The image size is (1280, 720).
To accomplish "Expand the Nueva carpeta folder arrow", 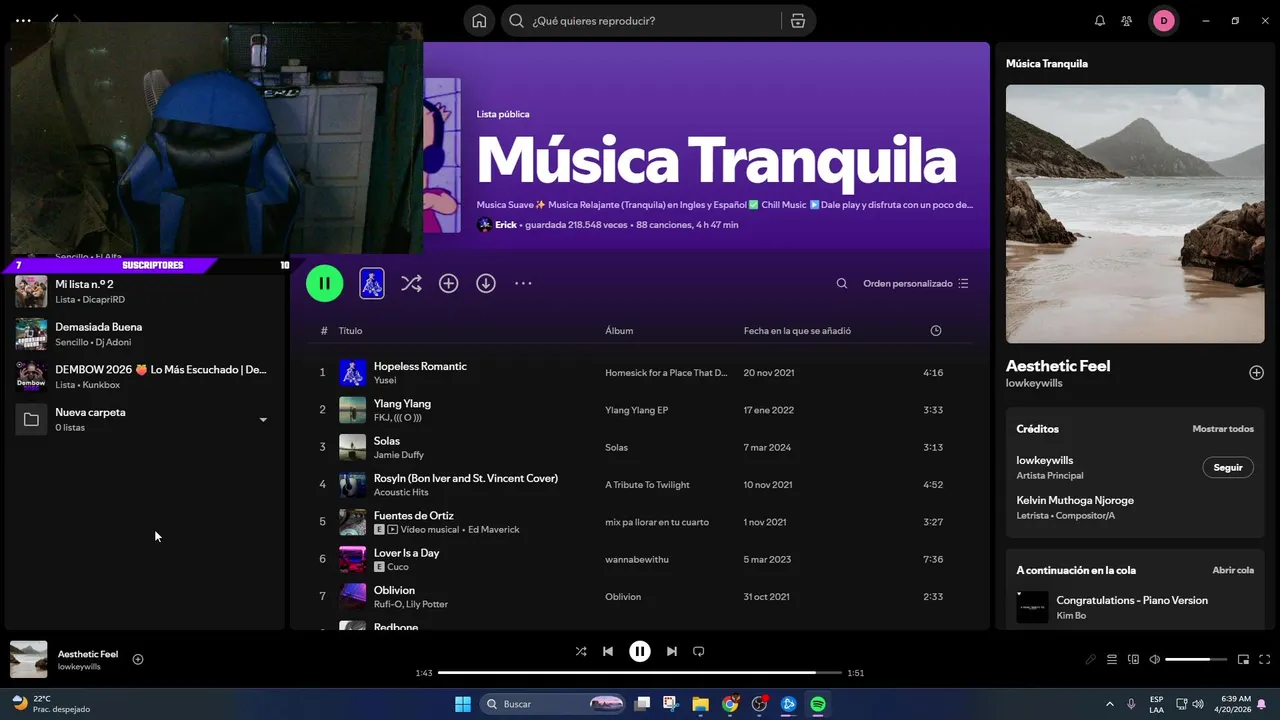I will [x=263, y=420].
